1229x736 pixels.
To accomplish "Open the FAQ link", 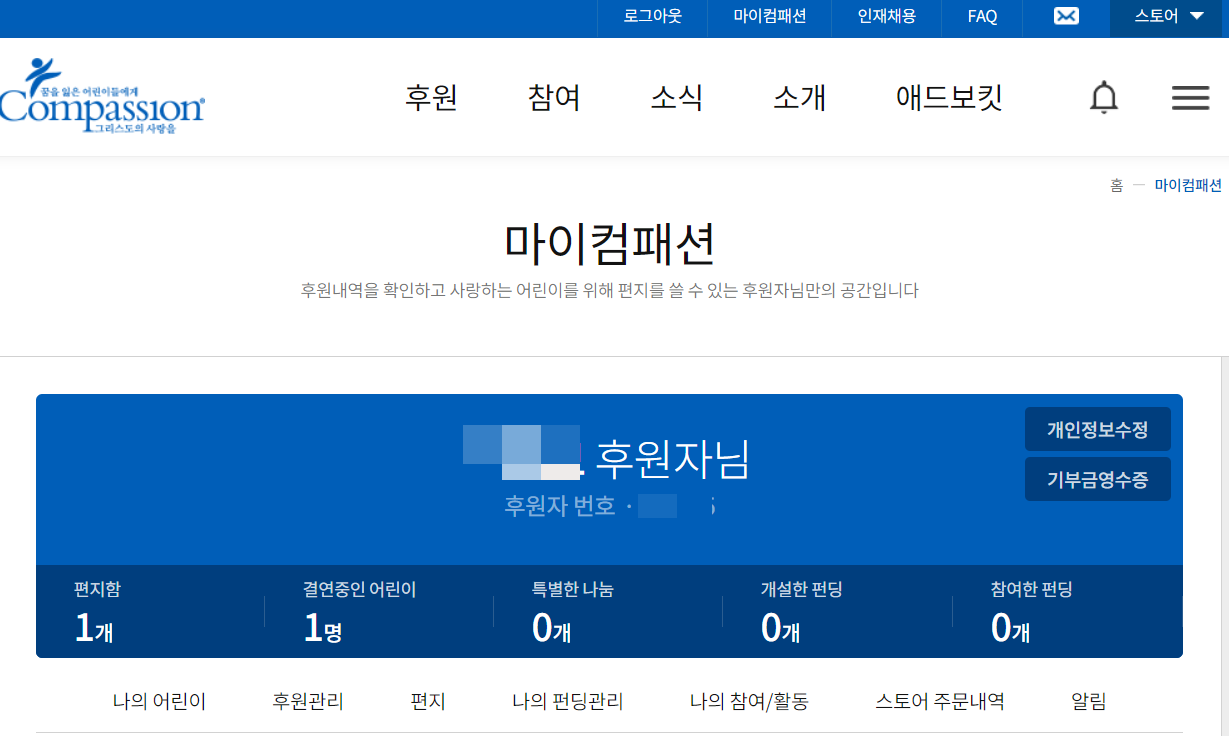I will click(982, 17).
